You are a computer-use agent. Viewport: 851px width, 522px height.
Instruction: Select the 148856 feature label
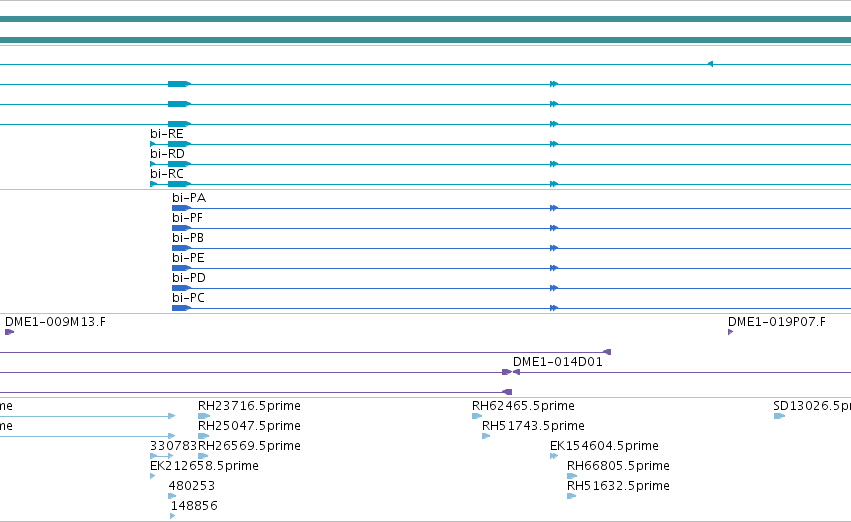tap(194, 507)
